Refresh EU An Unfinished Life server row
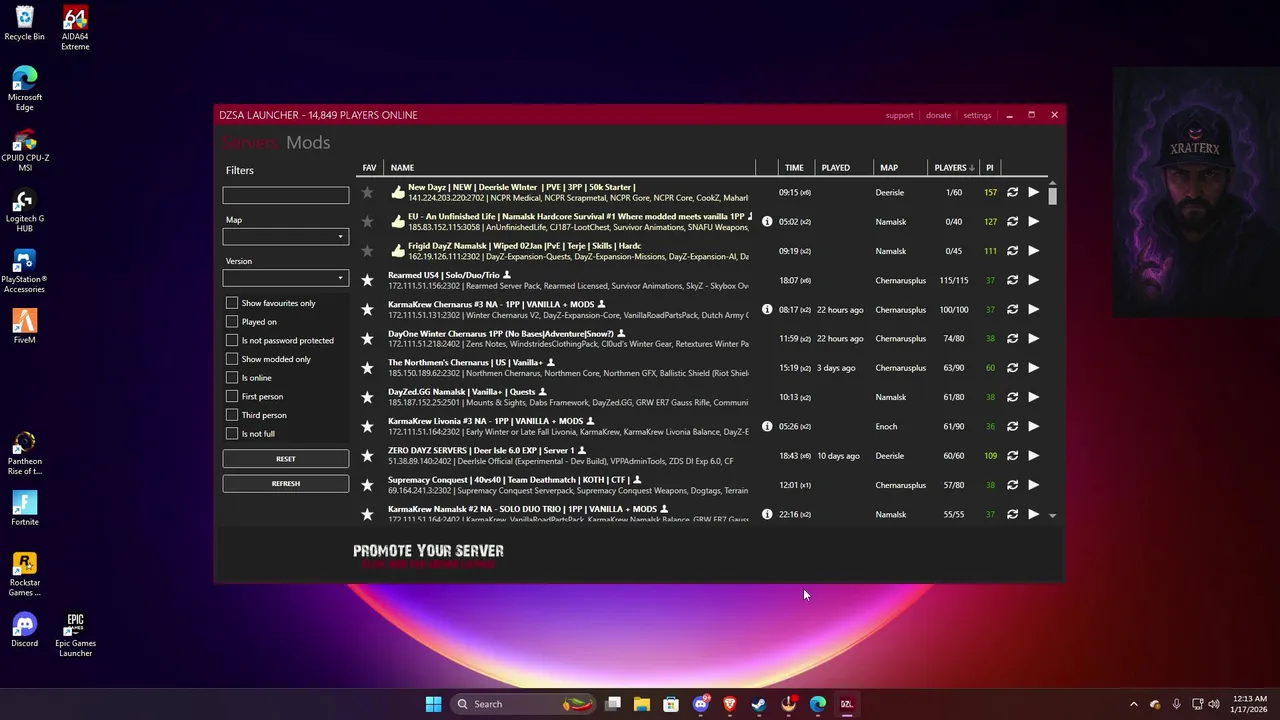This screenshot has height=720, width=1280. pyautogui.click(x=1012, y=221)
